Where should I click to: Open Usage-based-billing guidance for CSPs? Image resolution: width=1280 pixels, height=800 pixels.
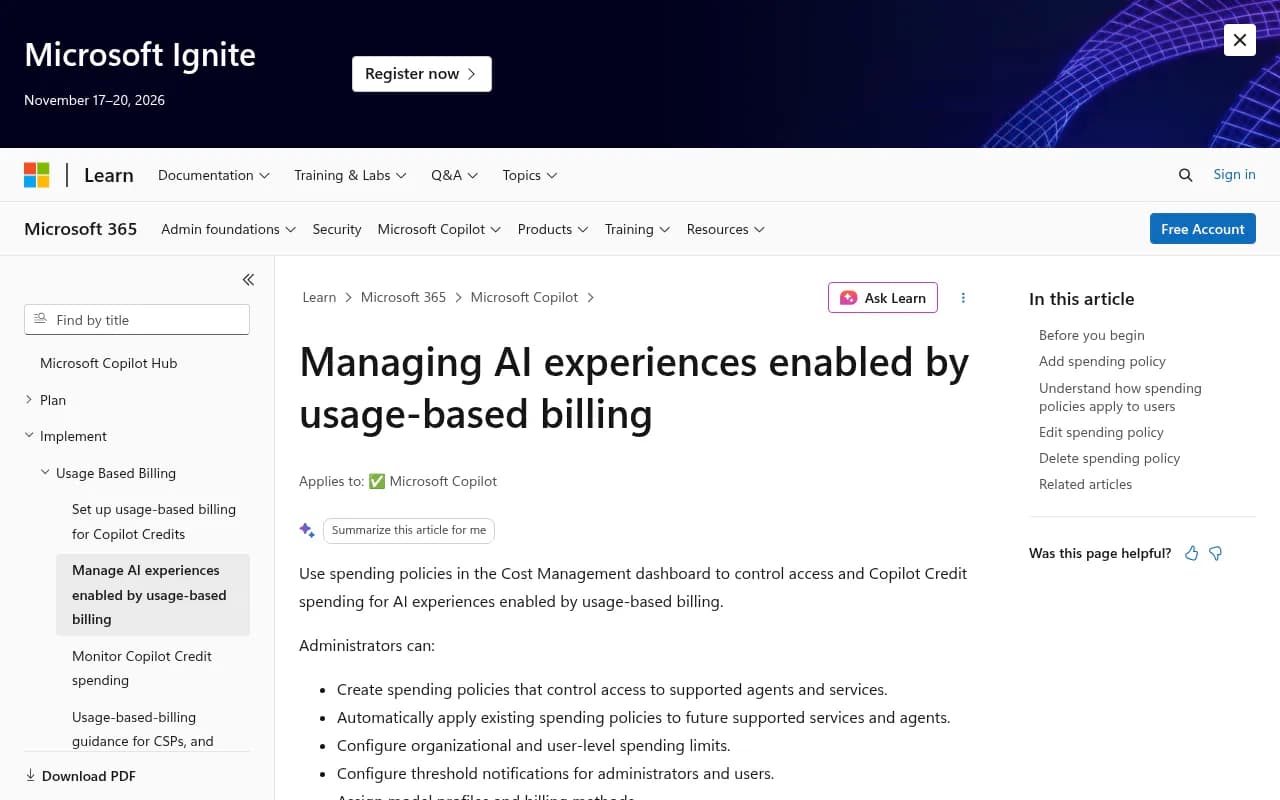[143, 729]
